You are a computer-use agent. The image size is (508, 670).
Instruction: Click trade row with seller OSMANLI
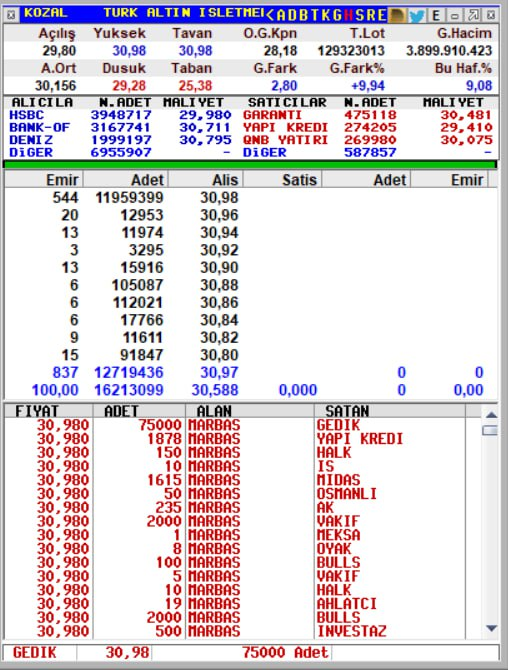tap(234, 494)
